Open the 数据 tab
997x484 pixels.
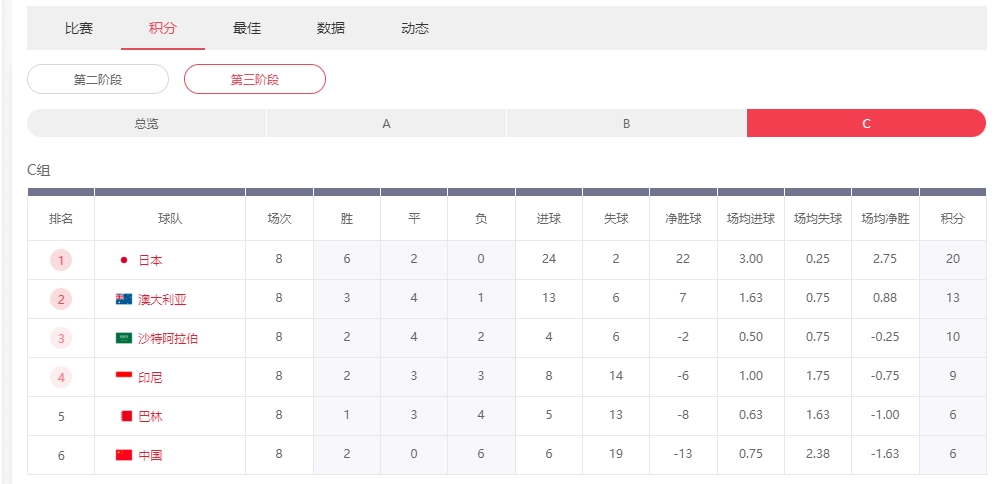[331, 28]
